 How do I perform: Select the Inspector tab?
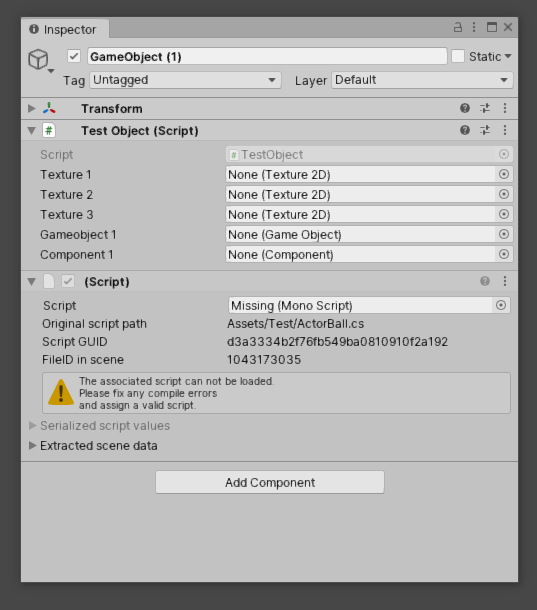tap(65, 30)
